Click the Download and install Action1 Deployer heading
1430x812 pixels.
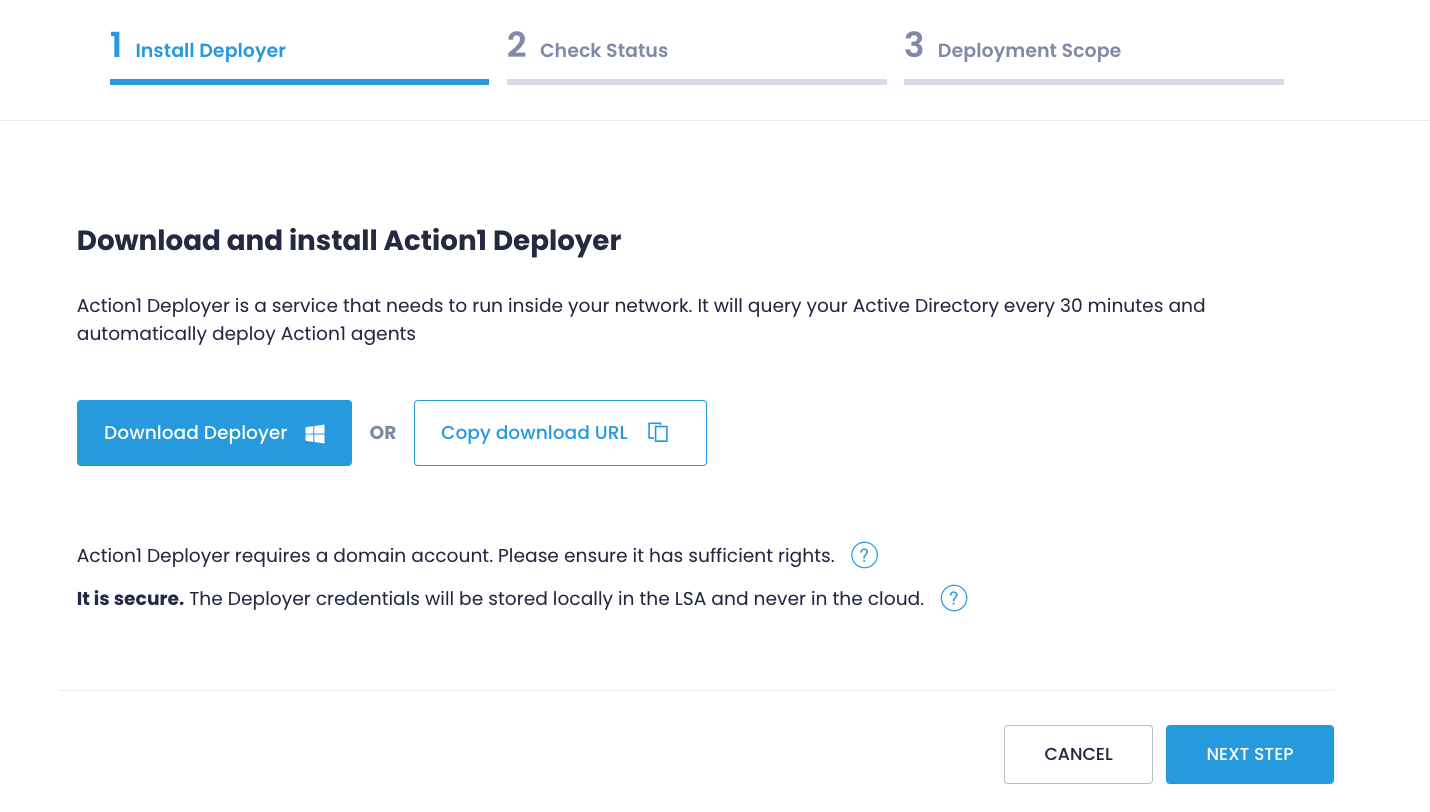click(348, 240)
